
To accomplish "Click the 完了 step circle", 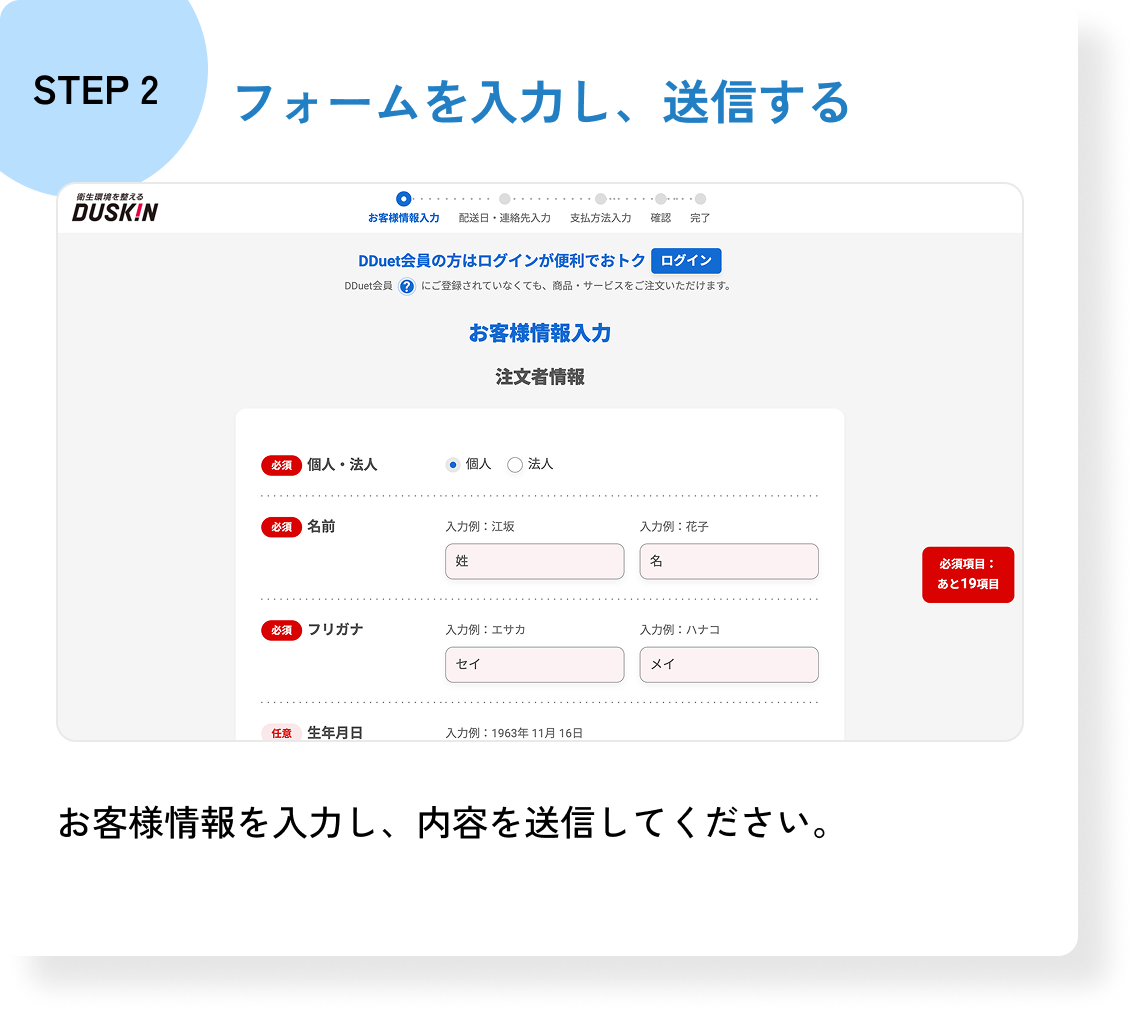I will tap(700, 199).
